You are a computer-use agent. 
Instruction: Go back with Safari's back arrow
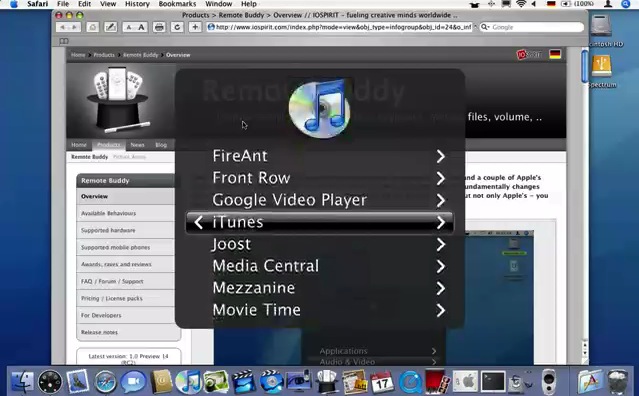point(63,27)
